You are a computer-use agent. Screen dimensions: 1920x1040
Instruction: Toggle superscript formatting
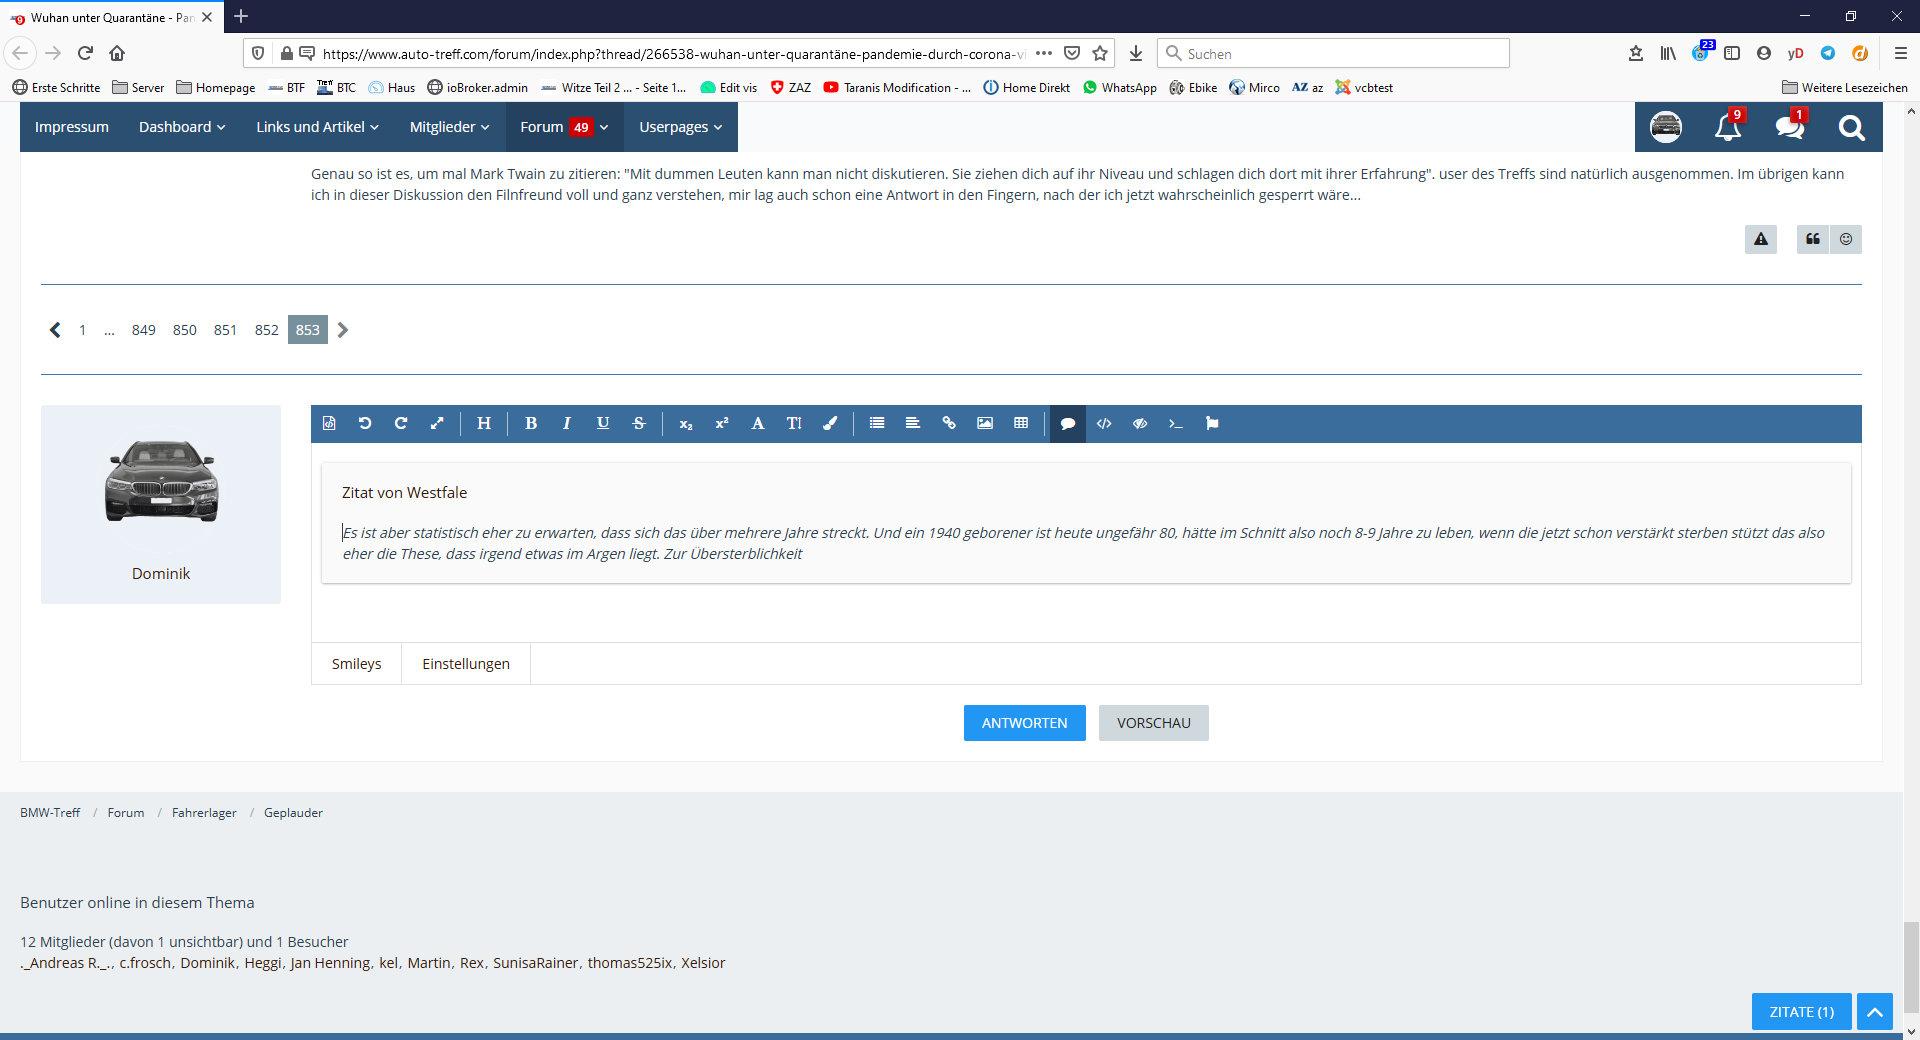(722, 423)
